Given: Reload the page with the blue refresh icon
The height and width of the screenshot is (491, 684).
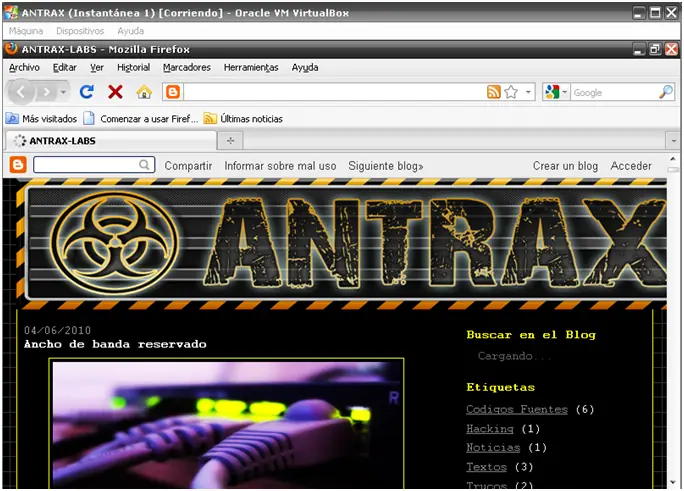Looking at the screenshot, I should click(87, 92).
